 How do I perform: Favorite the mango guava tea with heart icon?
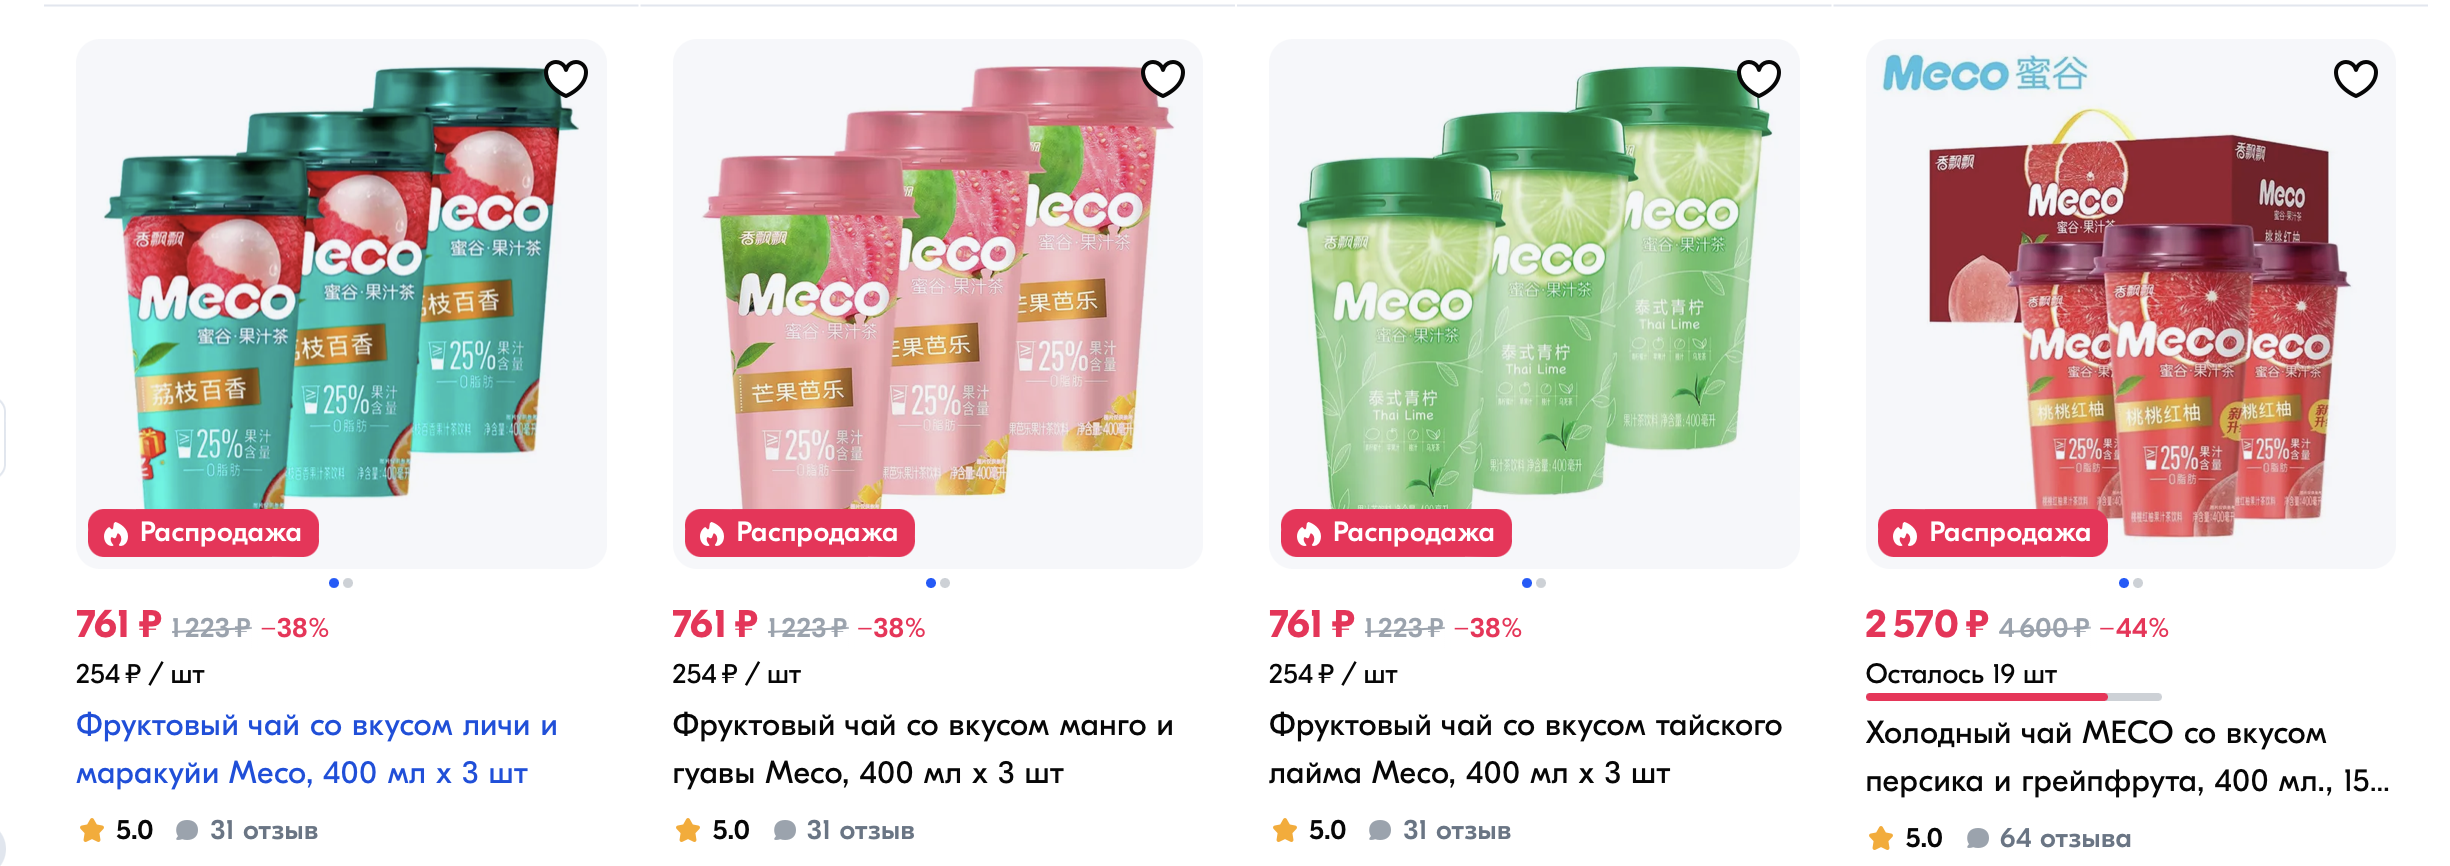coord(1163,78)
